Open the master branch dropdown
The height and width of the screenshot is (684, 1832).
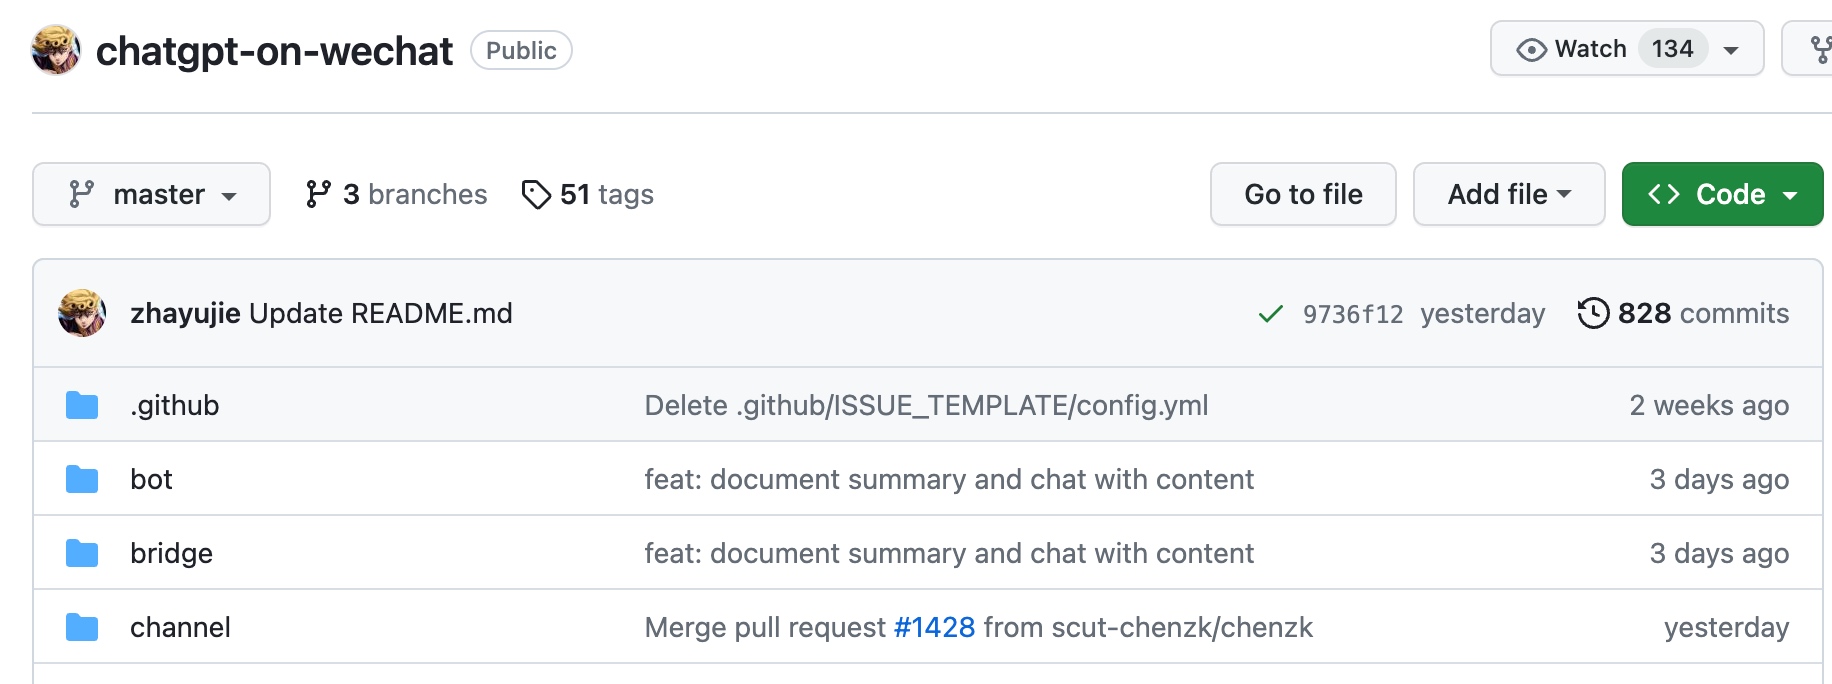(151, 194)
